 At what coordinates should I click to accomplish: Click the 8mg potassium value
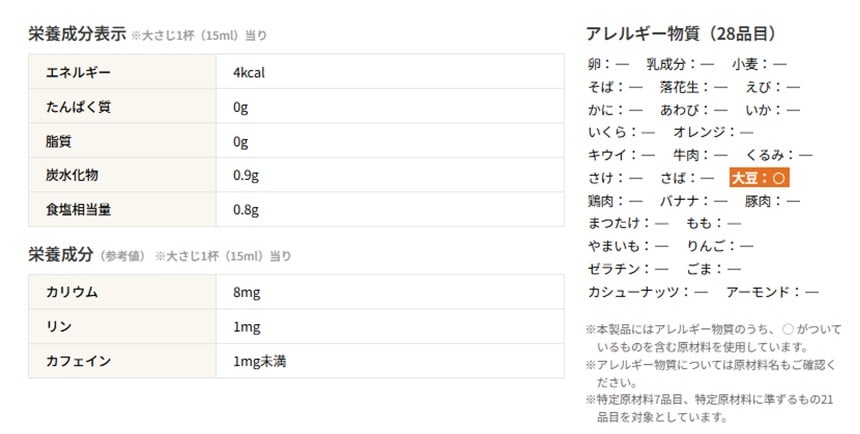[x=246, y=292]
